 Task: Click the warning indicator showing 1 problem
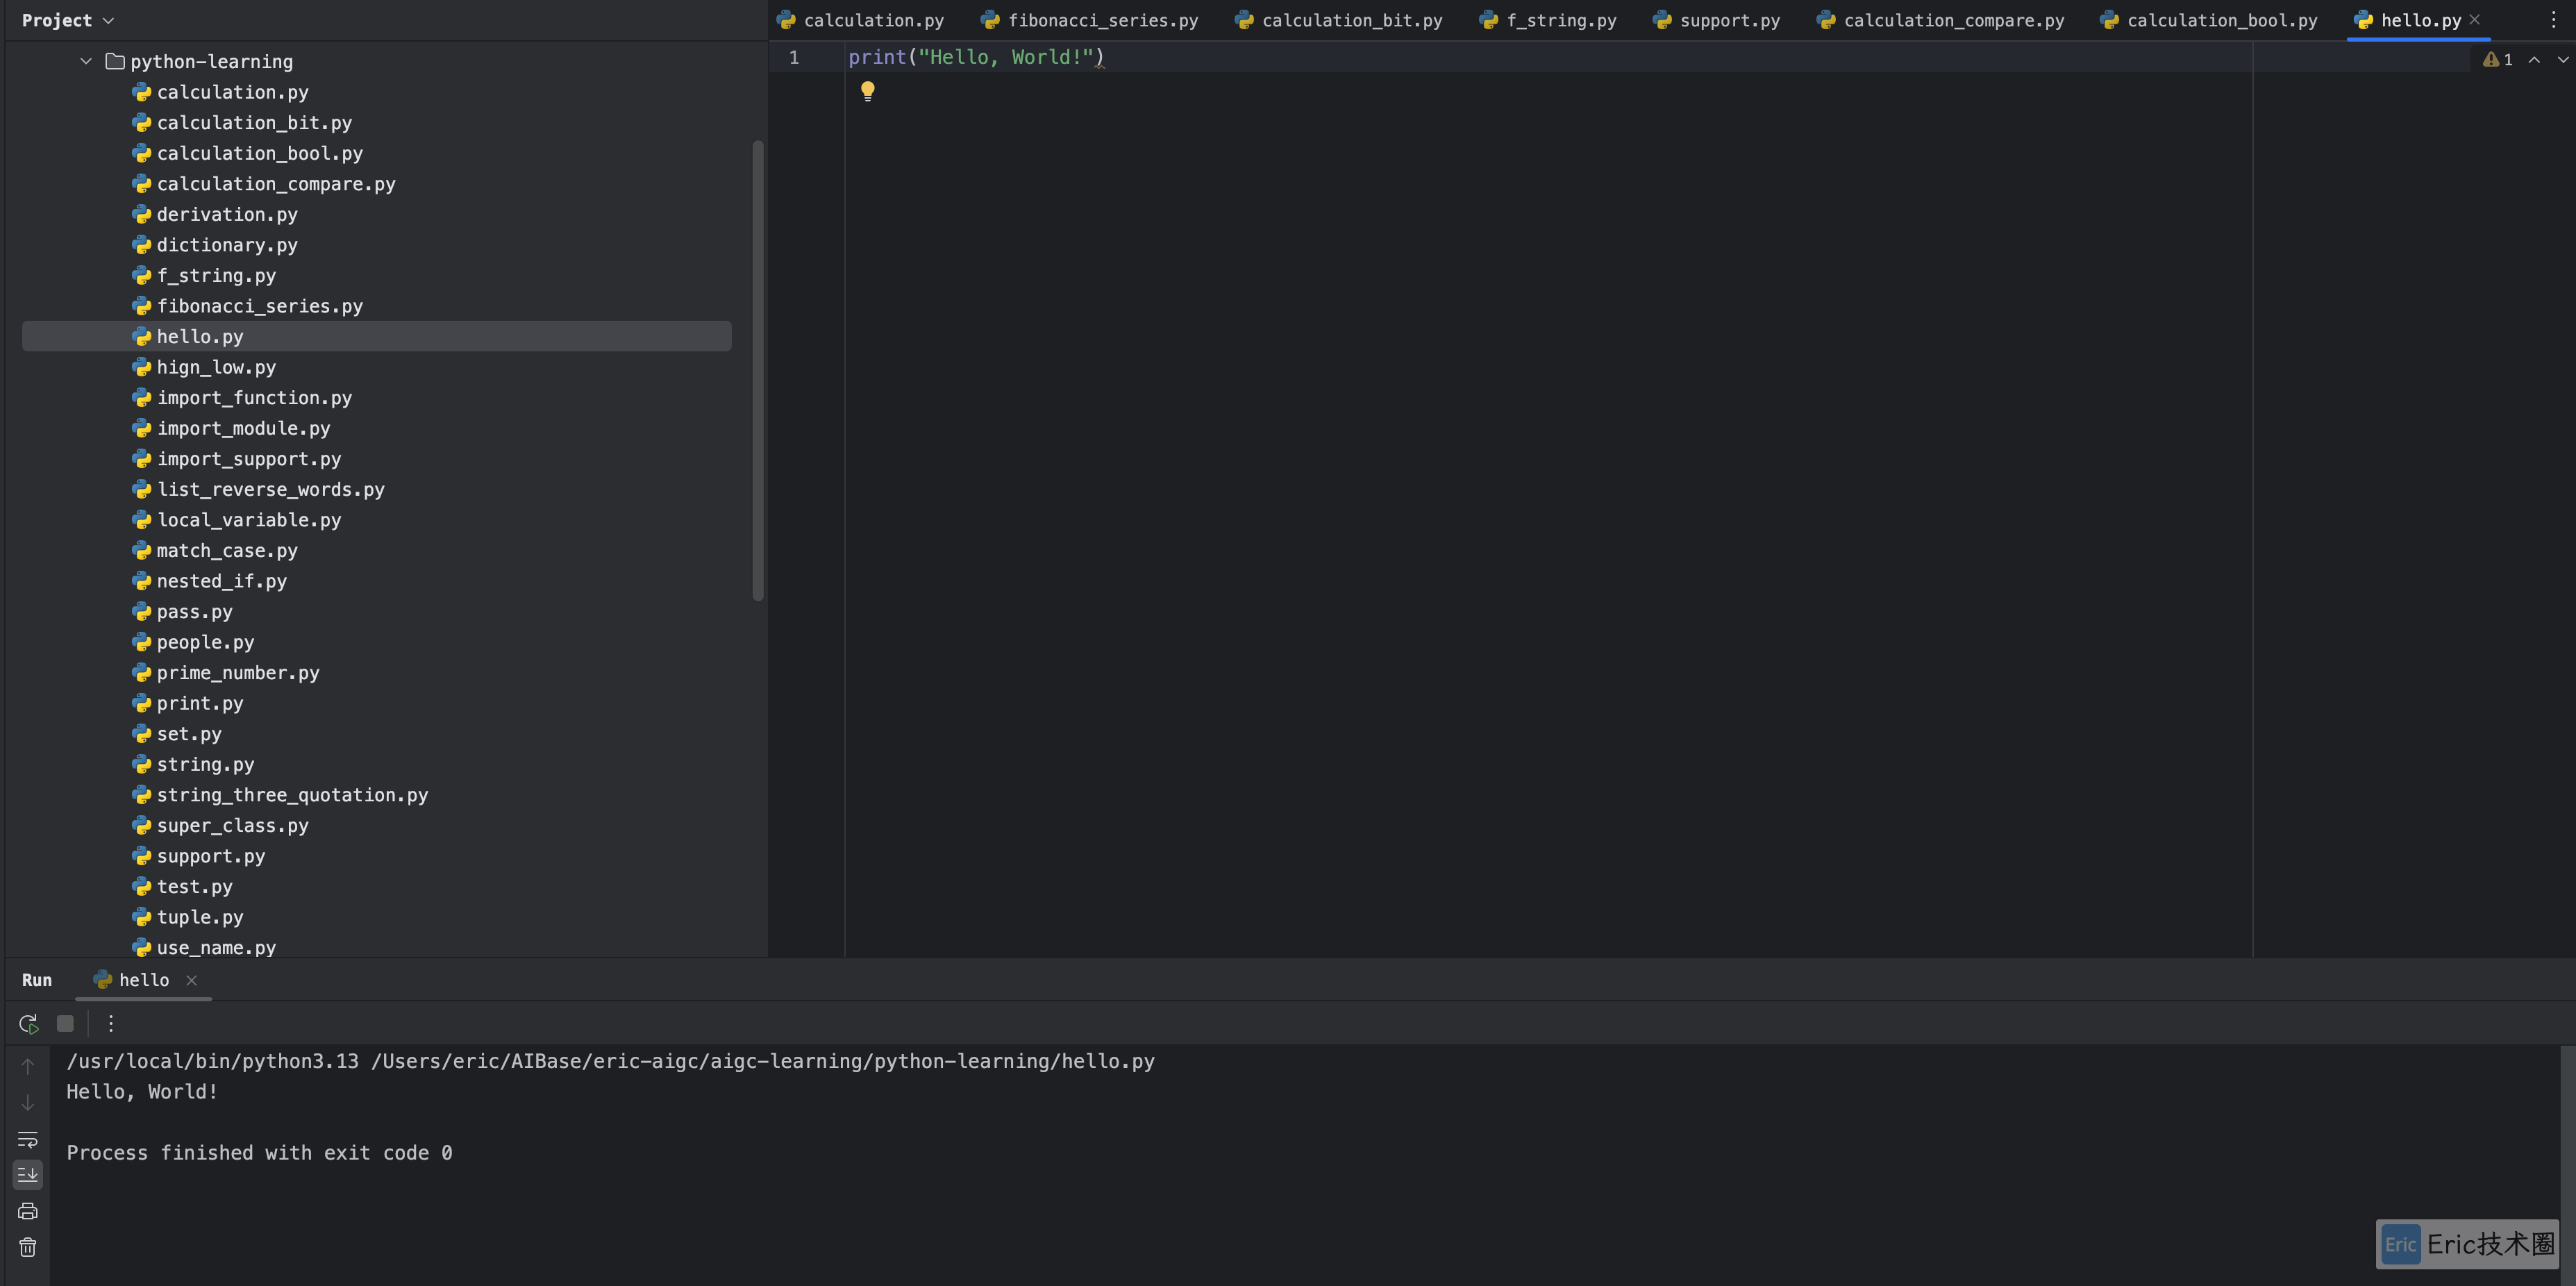tap(2497, 60)
